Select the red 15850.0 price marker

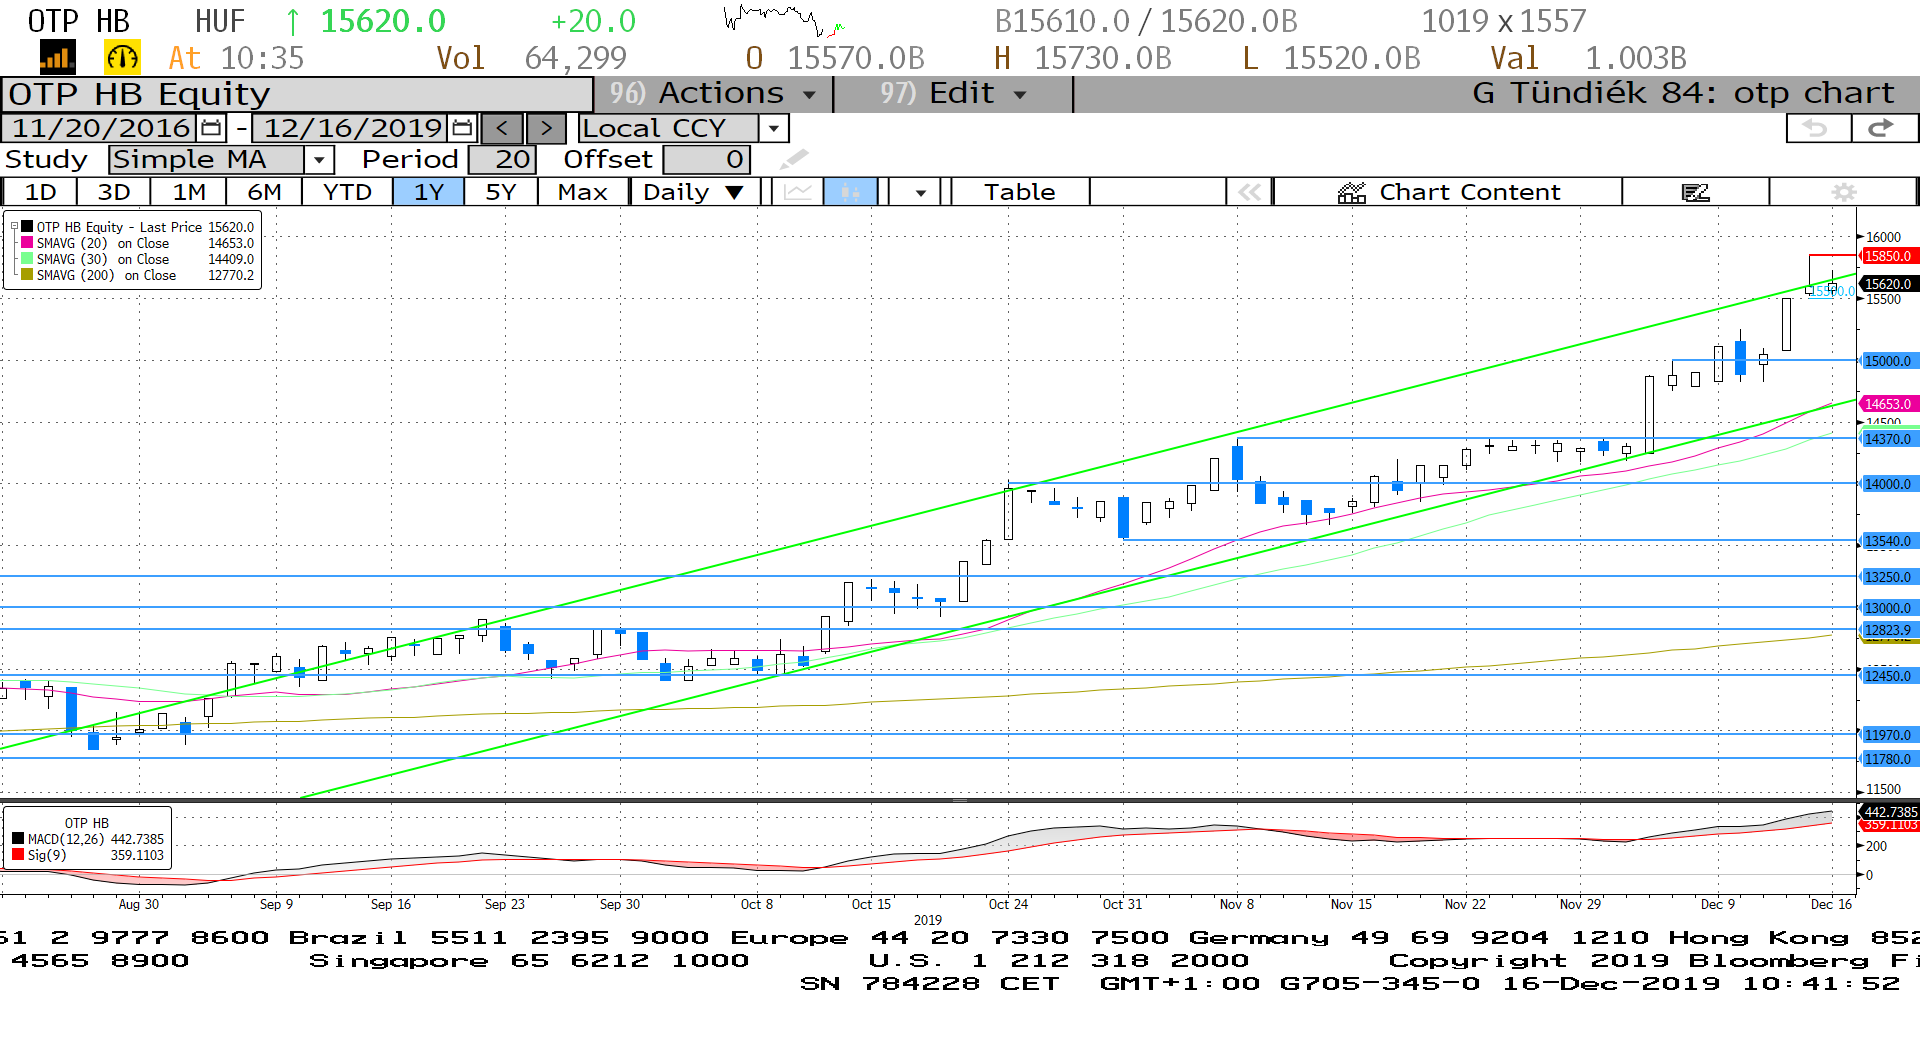1888,256
